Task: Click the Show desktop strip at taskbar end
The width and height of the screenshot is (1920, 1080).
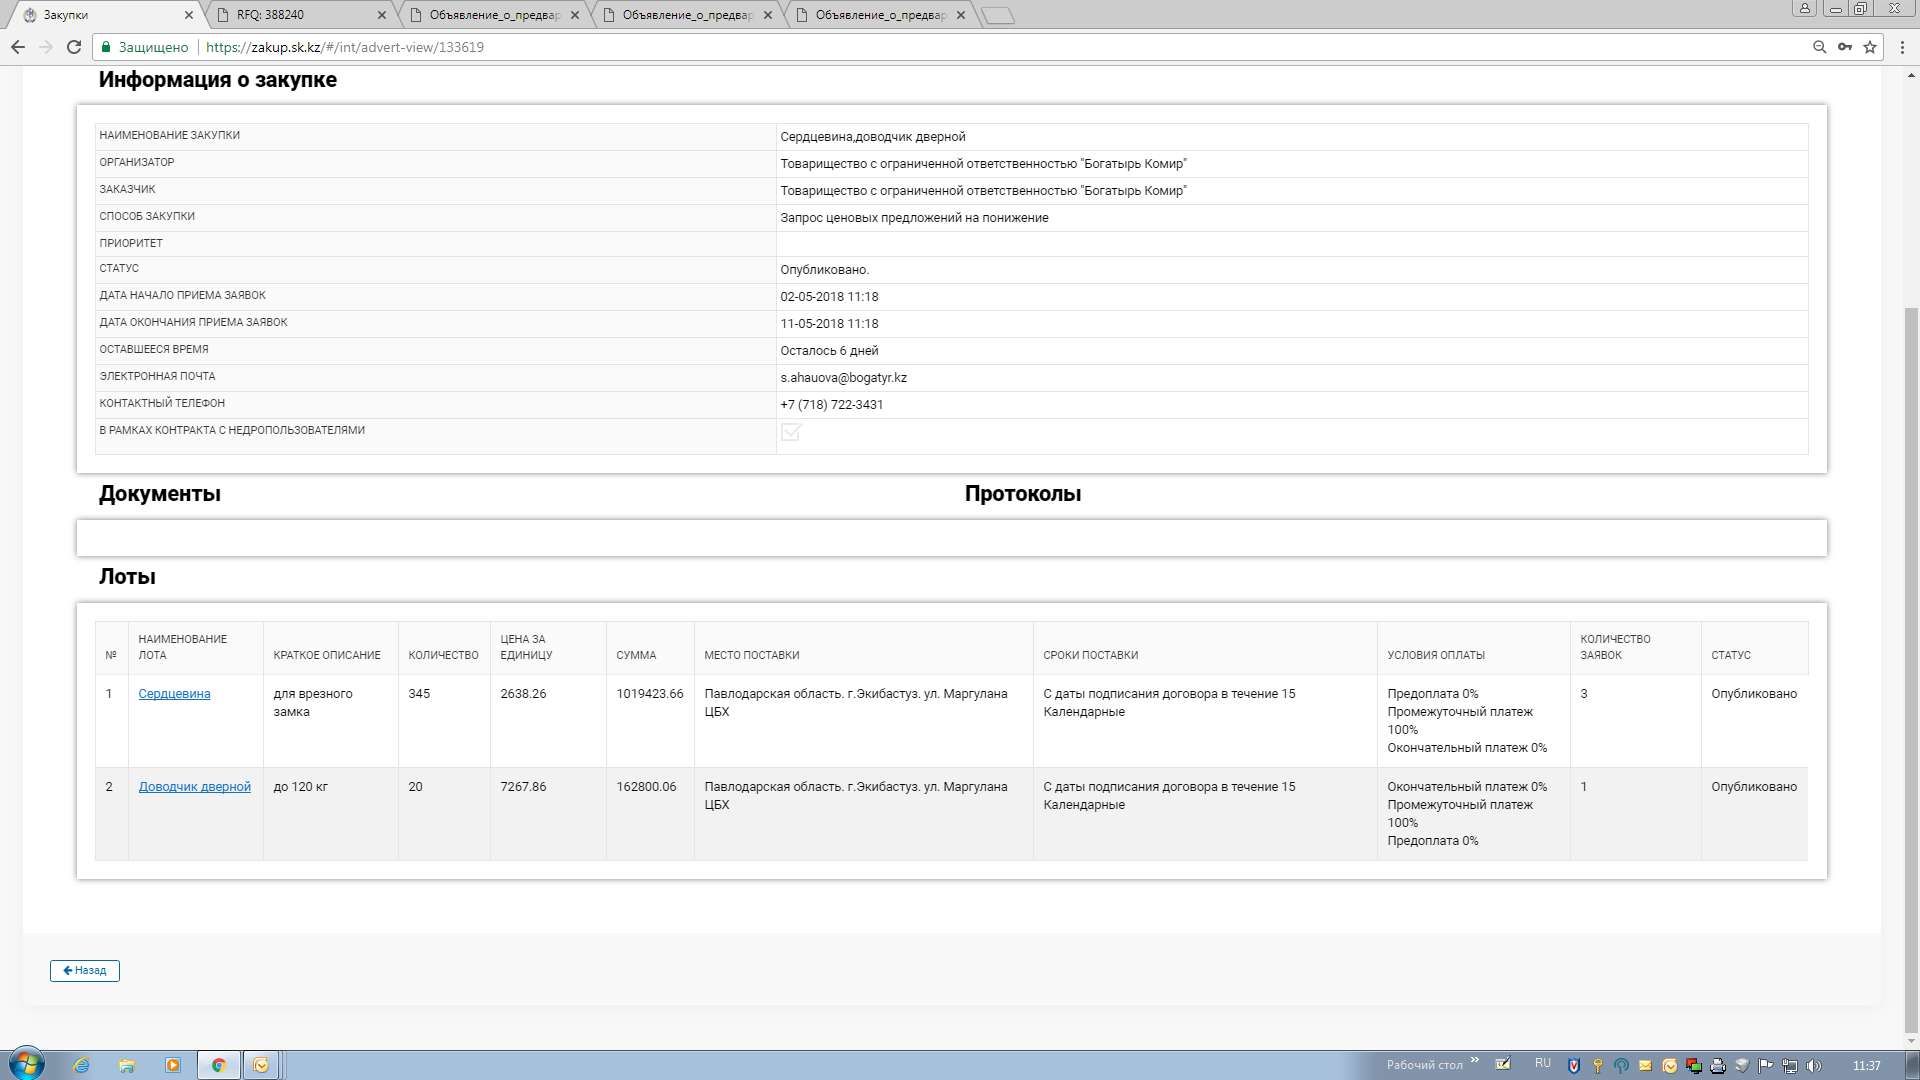Action: [x=1912, y=1066]
